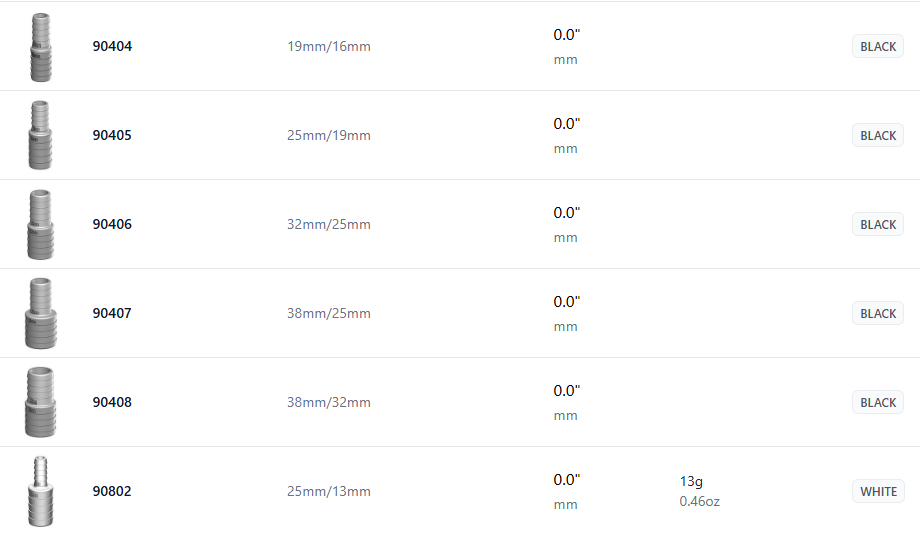Click the 25mm/13mm size text
The height and width of the screenshot is (542, 920).
click(x=329, y=491)
